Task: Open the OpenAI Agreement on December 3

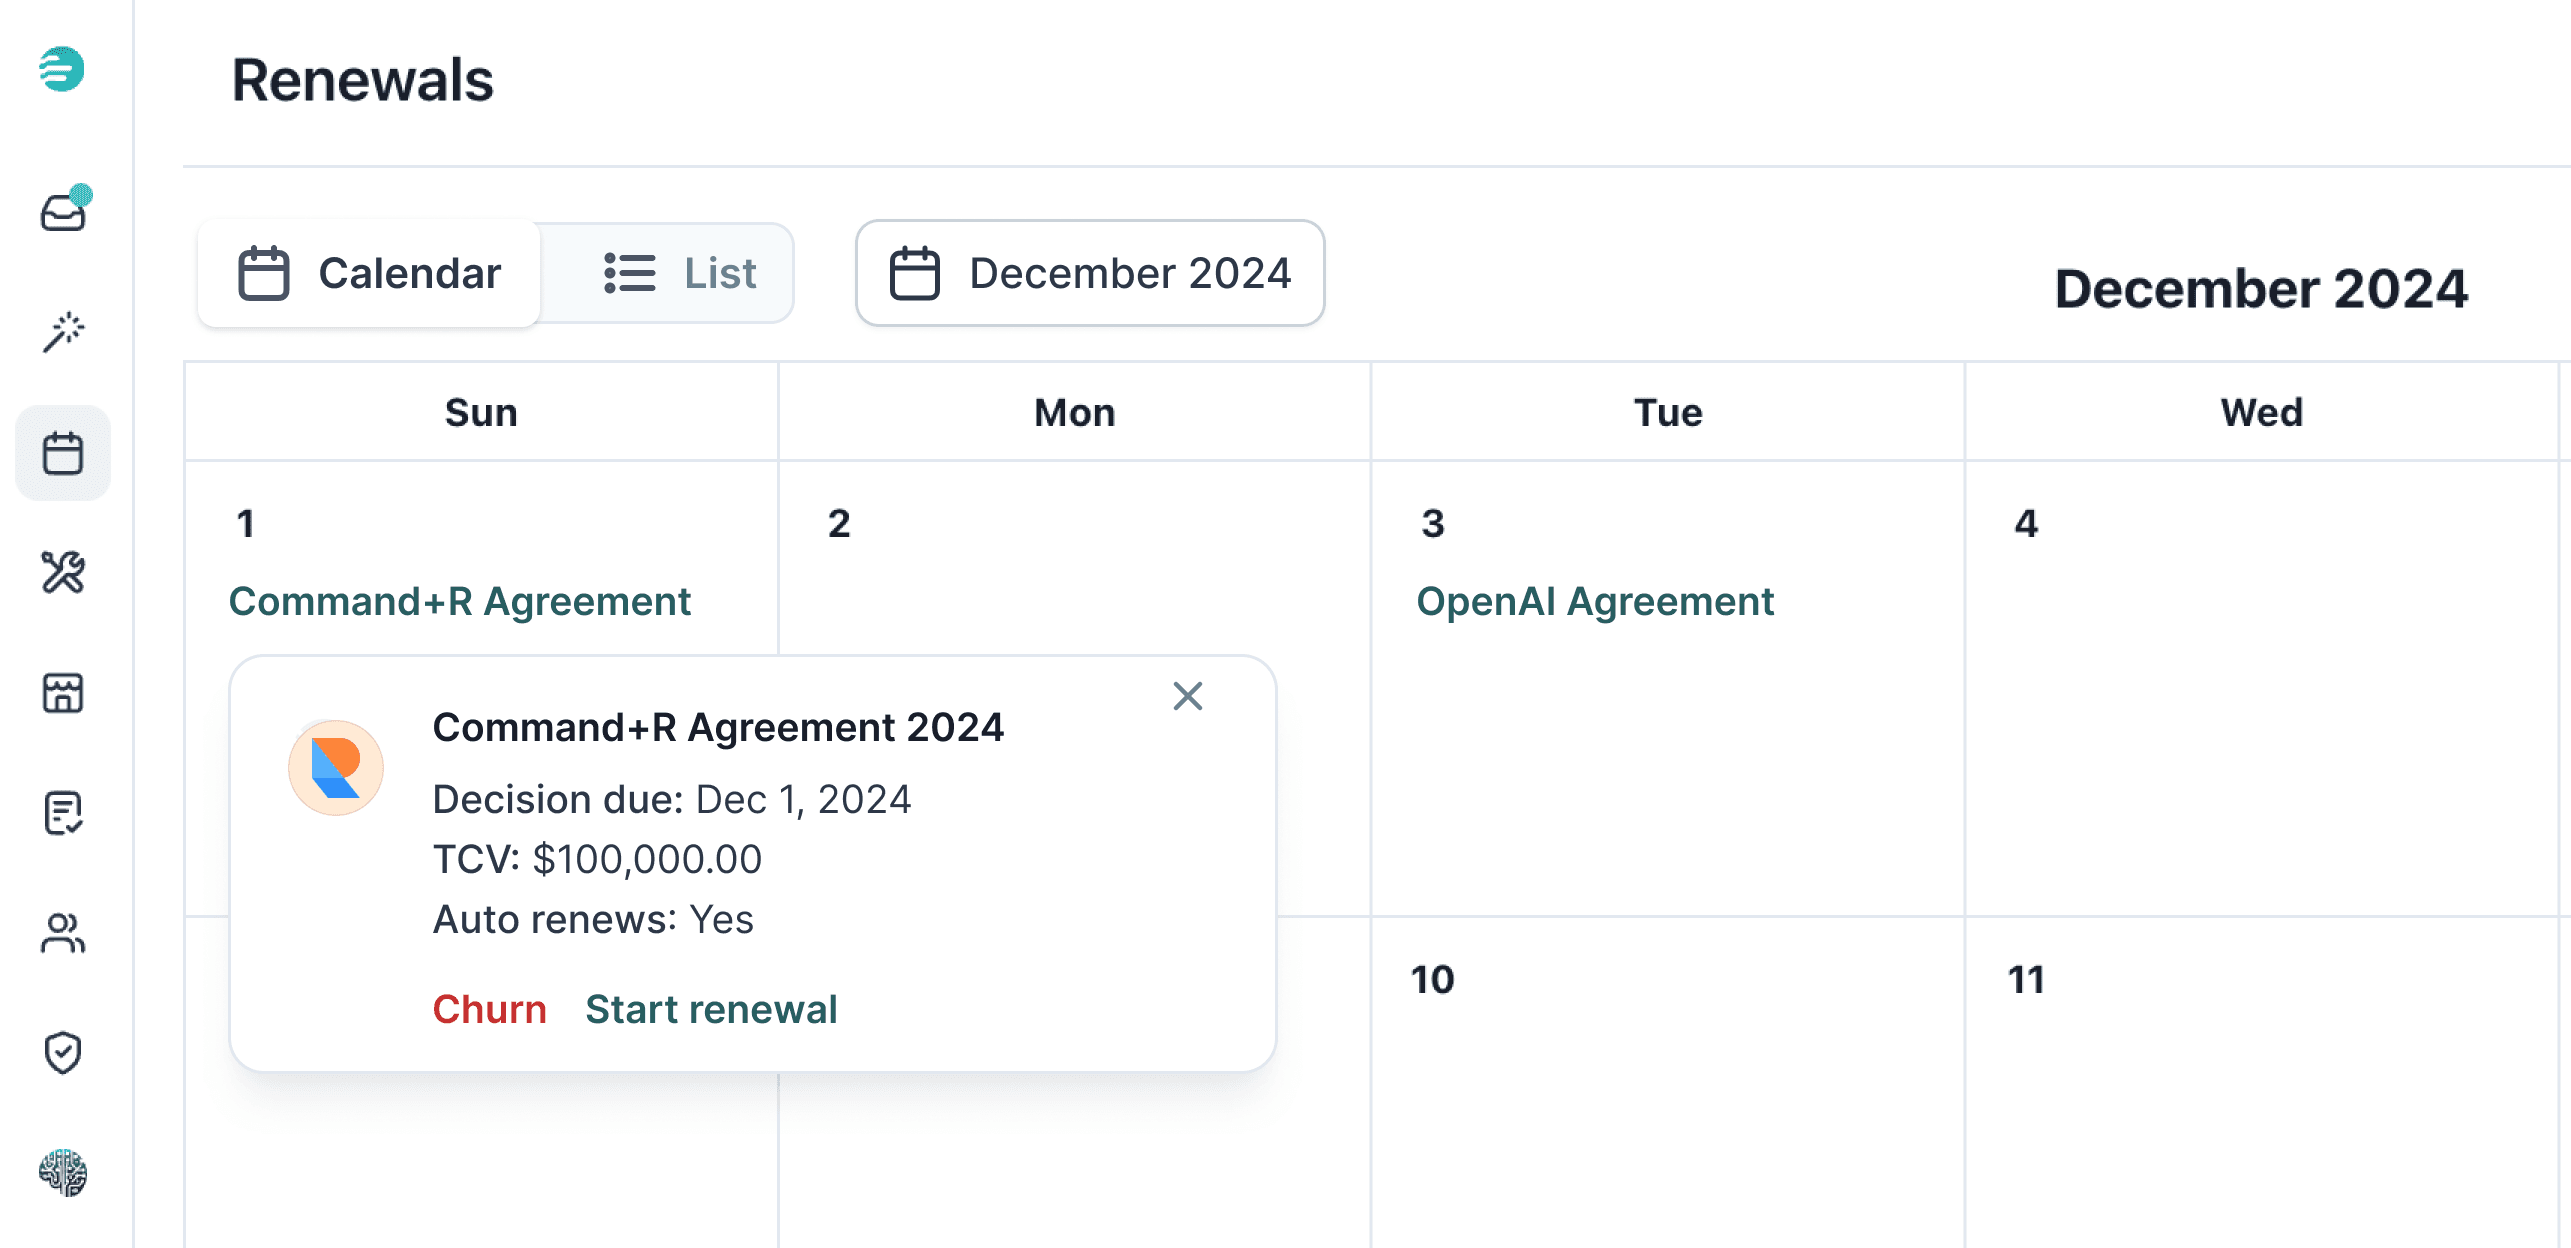Action: pyautogui.click(x=1595, y=601)
